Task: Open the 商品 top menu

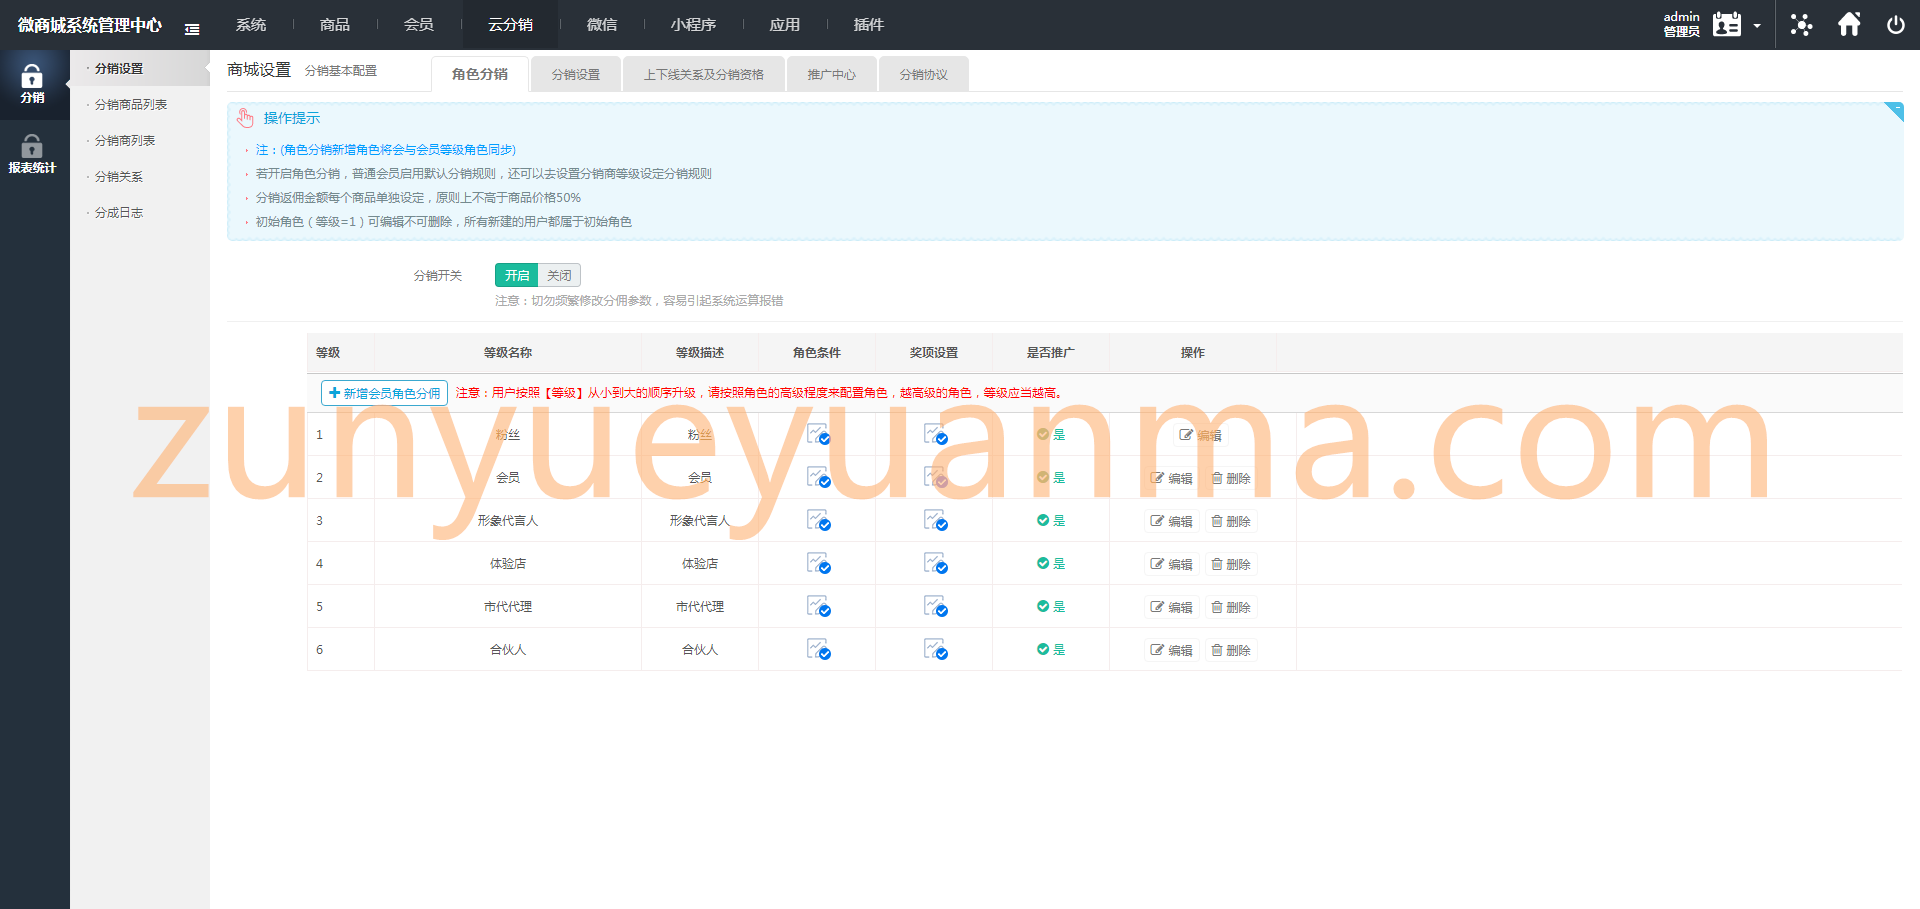Action: coord(335,25)
